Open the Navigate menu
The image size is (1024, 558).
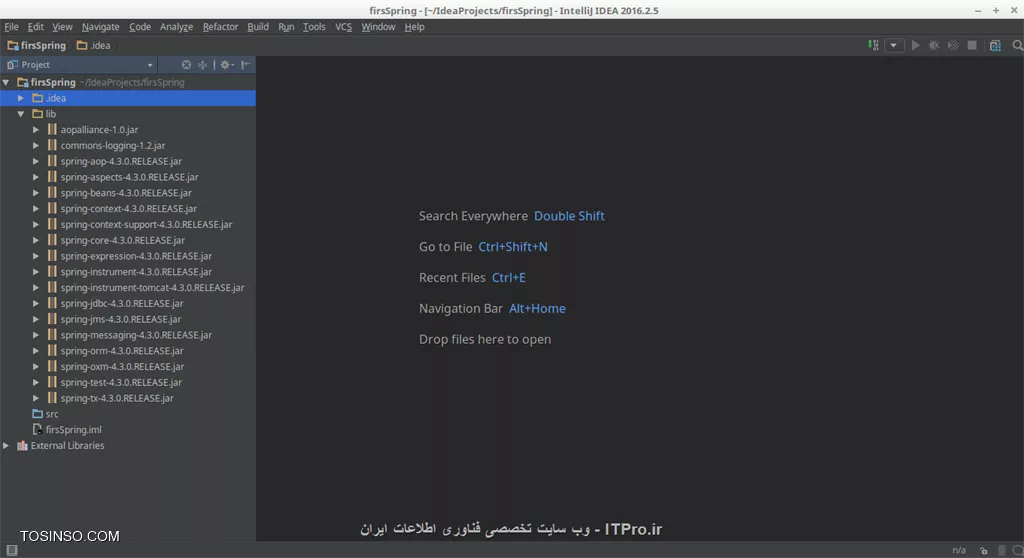pyautogui.click(x=101, y=27)
